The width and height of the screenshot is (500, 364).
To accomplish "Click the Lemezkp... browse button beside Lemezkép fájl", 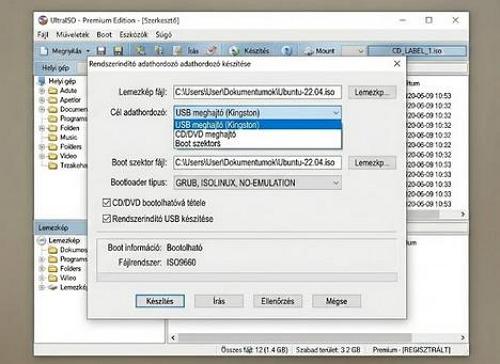I will tap(372, 92).
